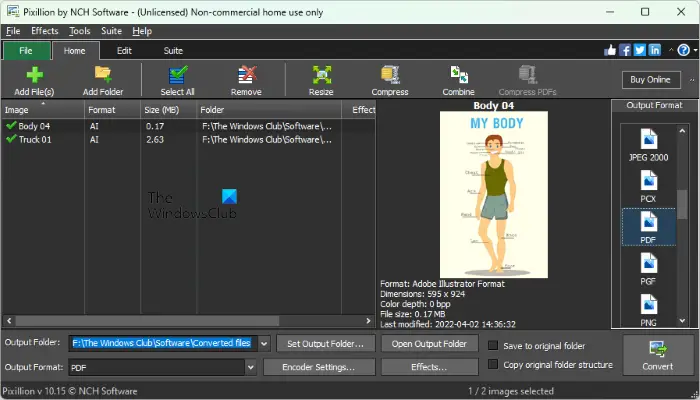Image resolution: width=700 pixels, height=400 pixels.
Task: Click the 0.17 size value in list
Action: pyautogui.click(x=155, y=126)
